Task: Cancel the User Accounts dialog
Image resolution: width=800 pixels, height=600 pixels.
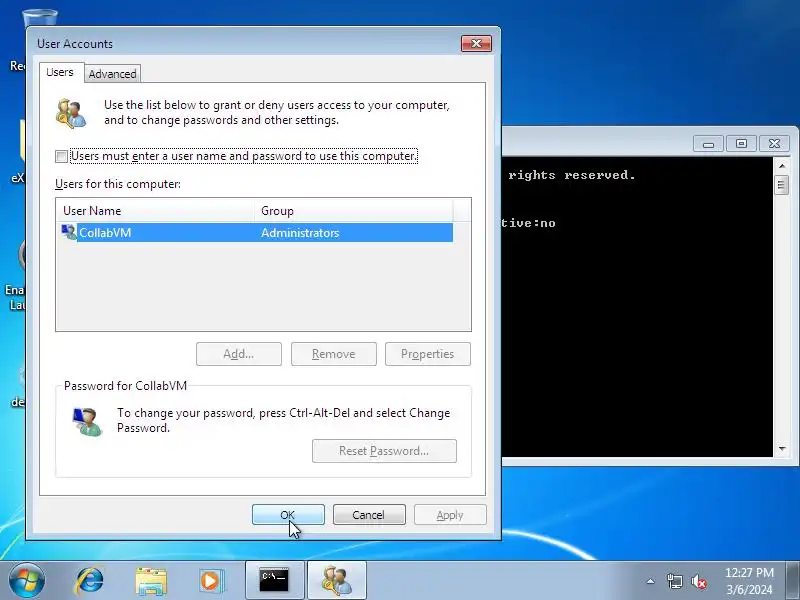Action: pyautogui.click(x=369, y=515)
